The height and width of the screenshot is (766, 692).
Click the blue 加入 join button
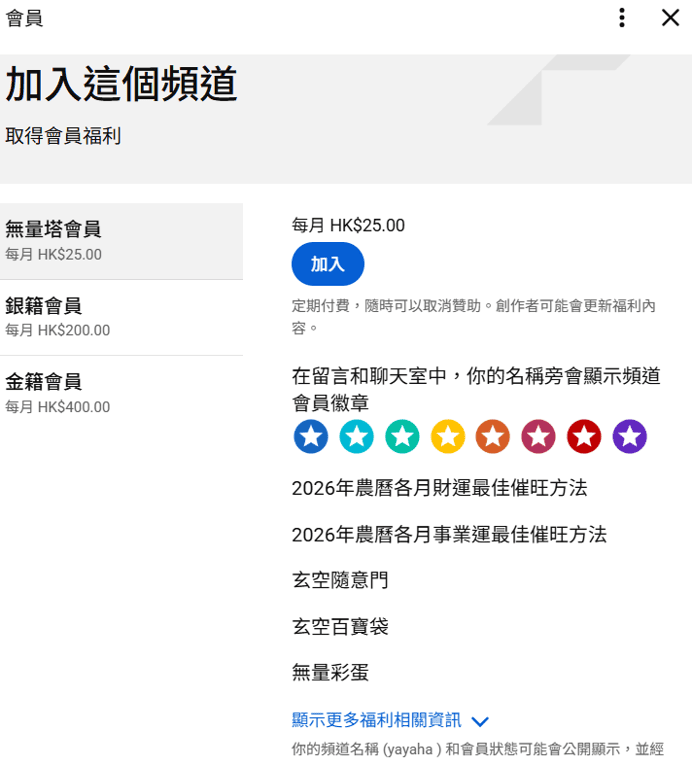(328, 264)
